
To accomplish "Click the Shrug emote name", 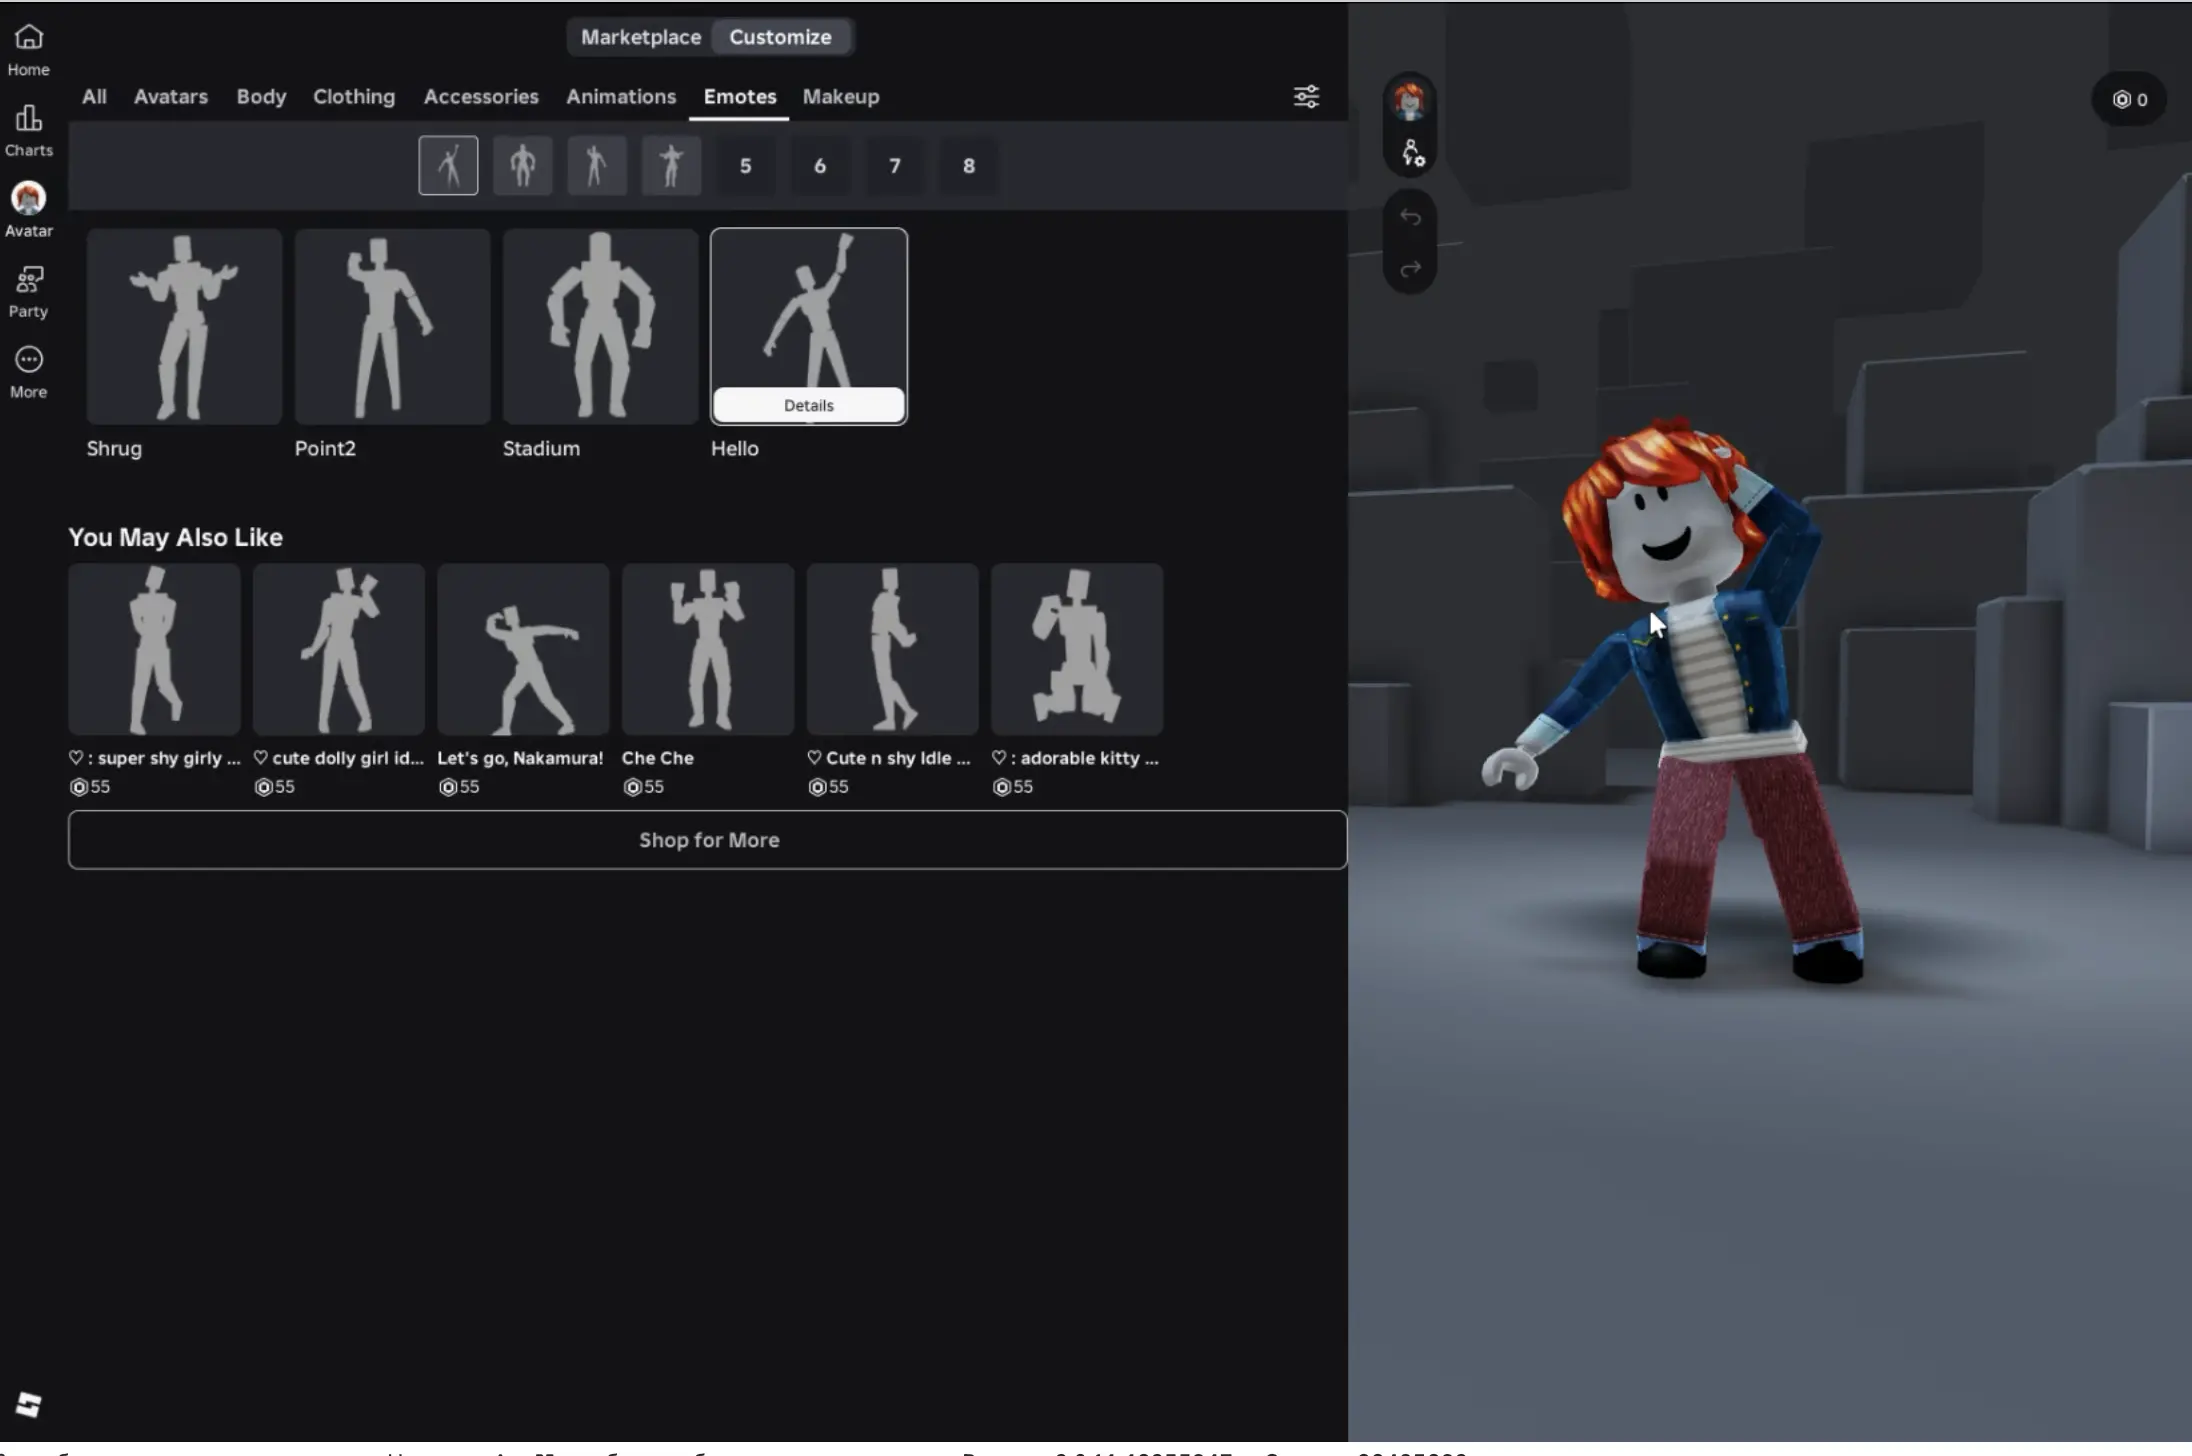I will click(114, 449).
